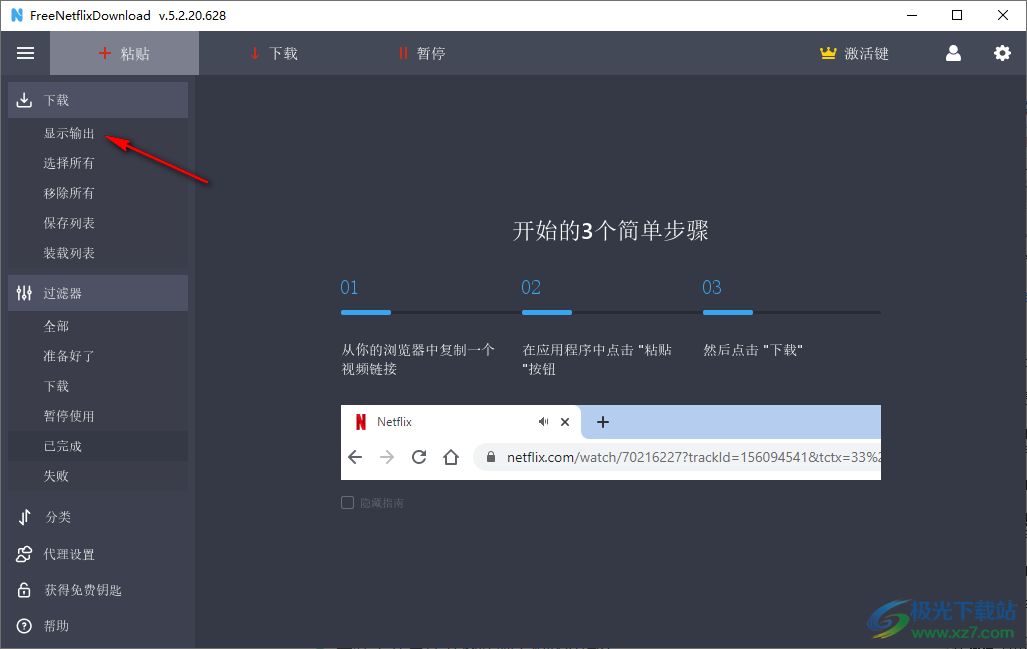Image resolution: width=1027 pixels, height=649 pixels.
Task: Filter by 暂停使用
Action: [x=69, y=417]
